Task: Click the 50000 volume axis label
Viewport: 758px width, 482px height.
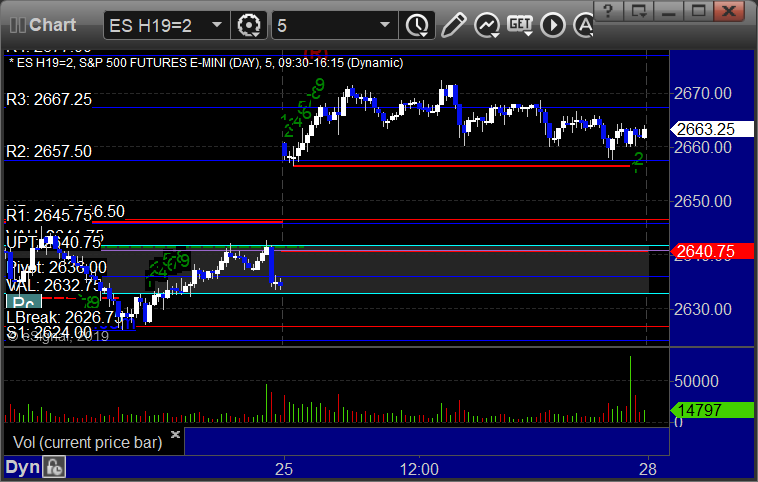Action: point(697,381)
